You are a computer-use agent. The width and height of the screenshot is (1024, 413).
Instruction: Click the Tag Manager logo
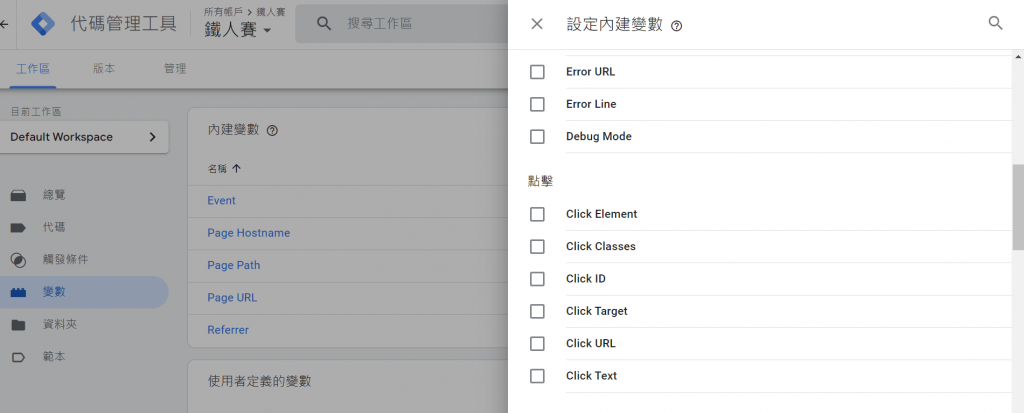43,23
